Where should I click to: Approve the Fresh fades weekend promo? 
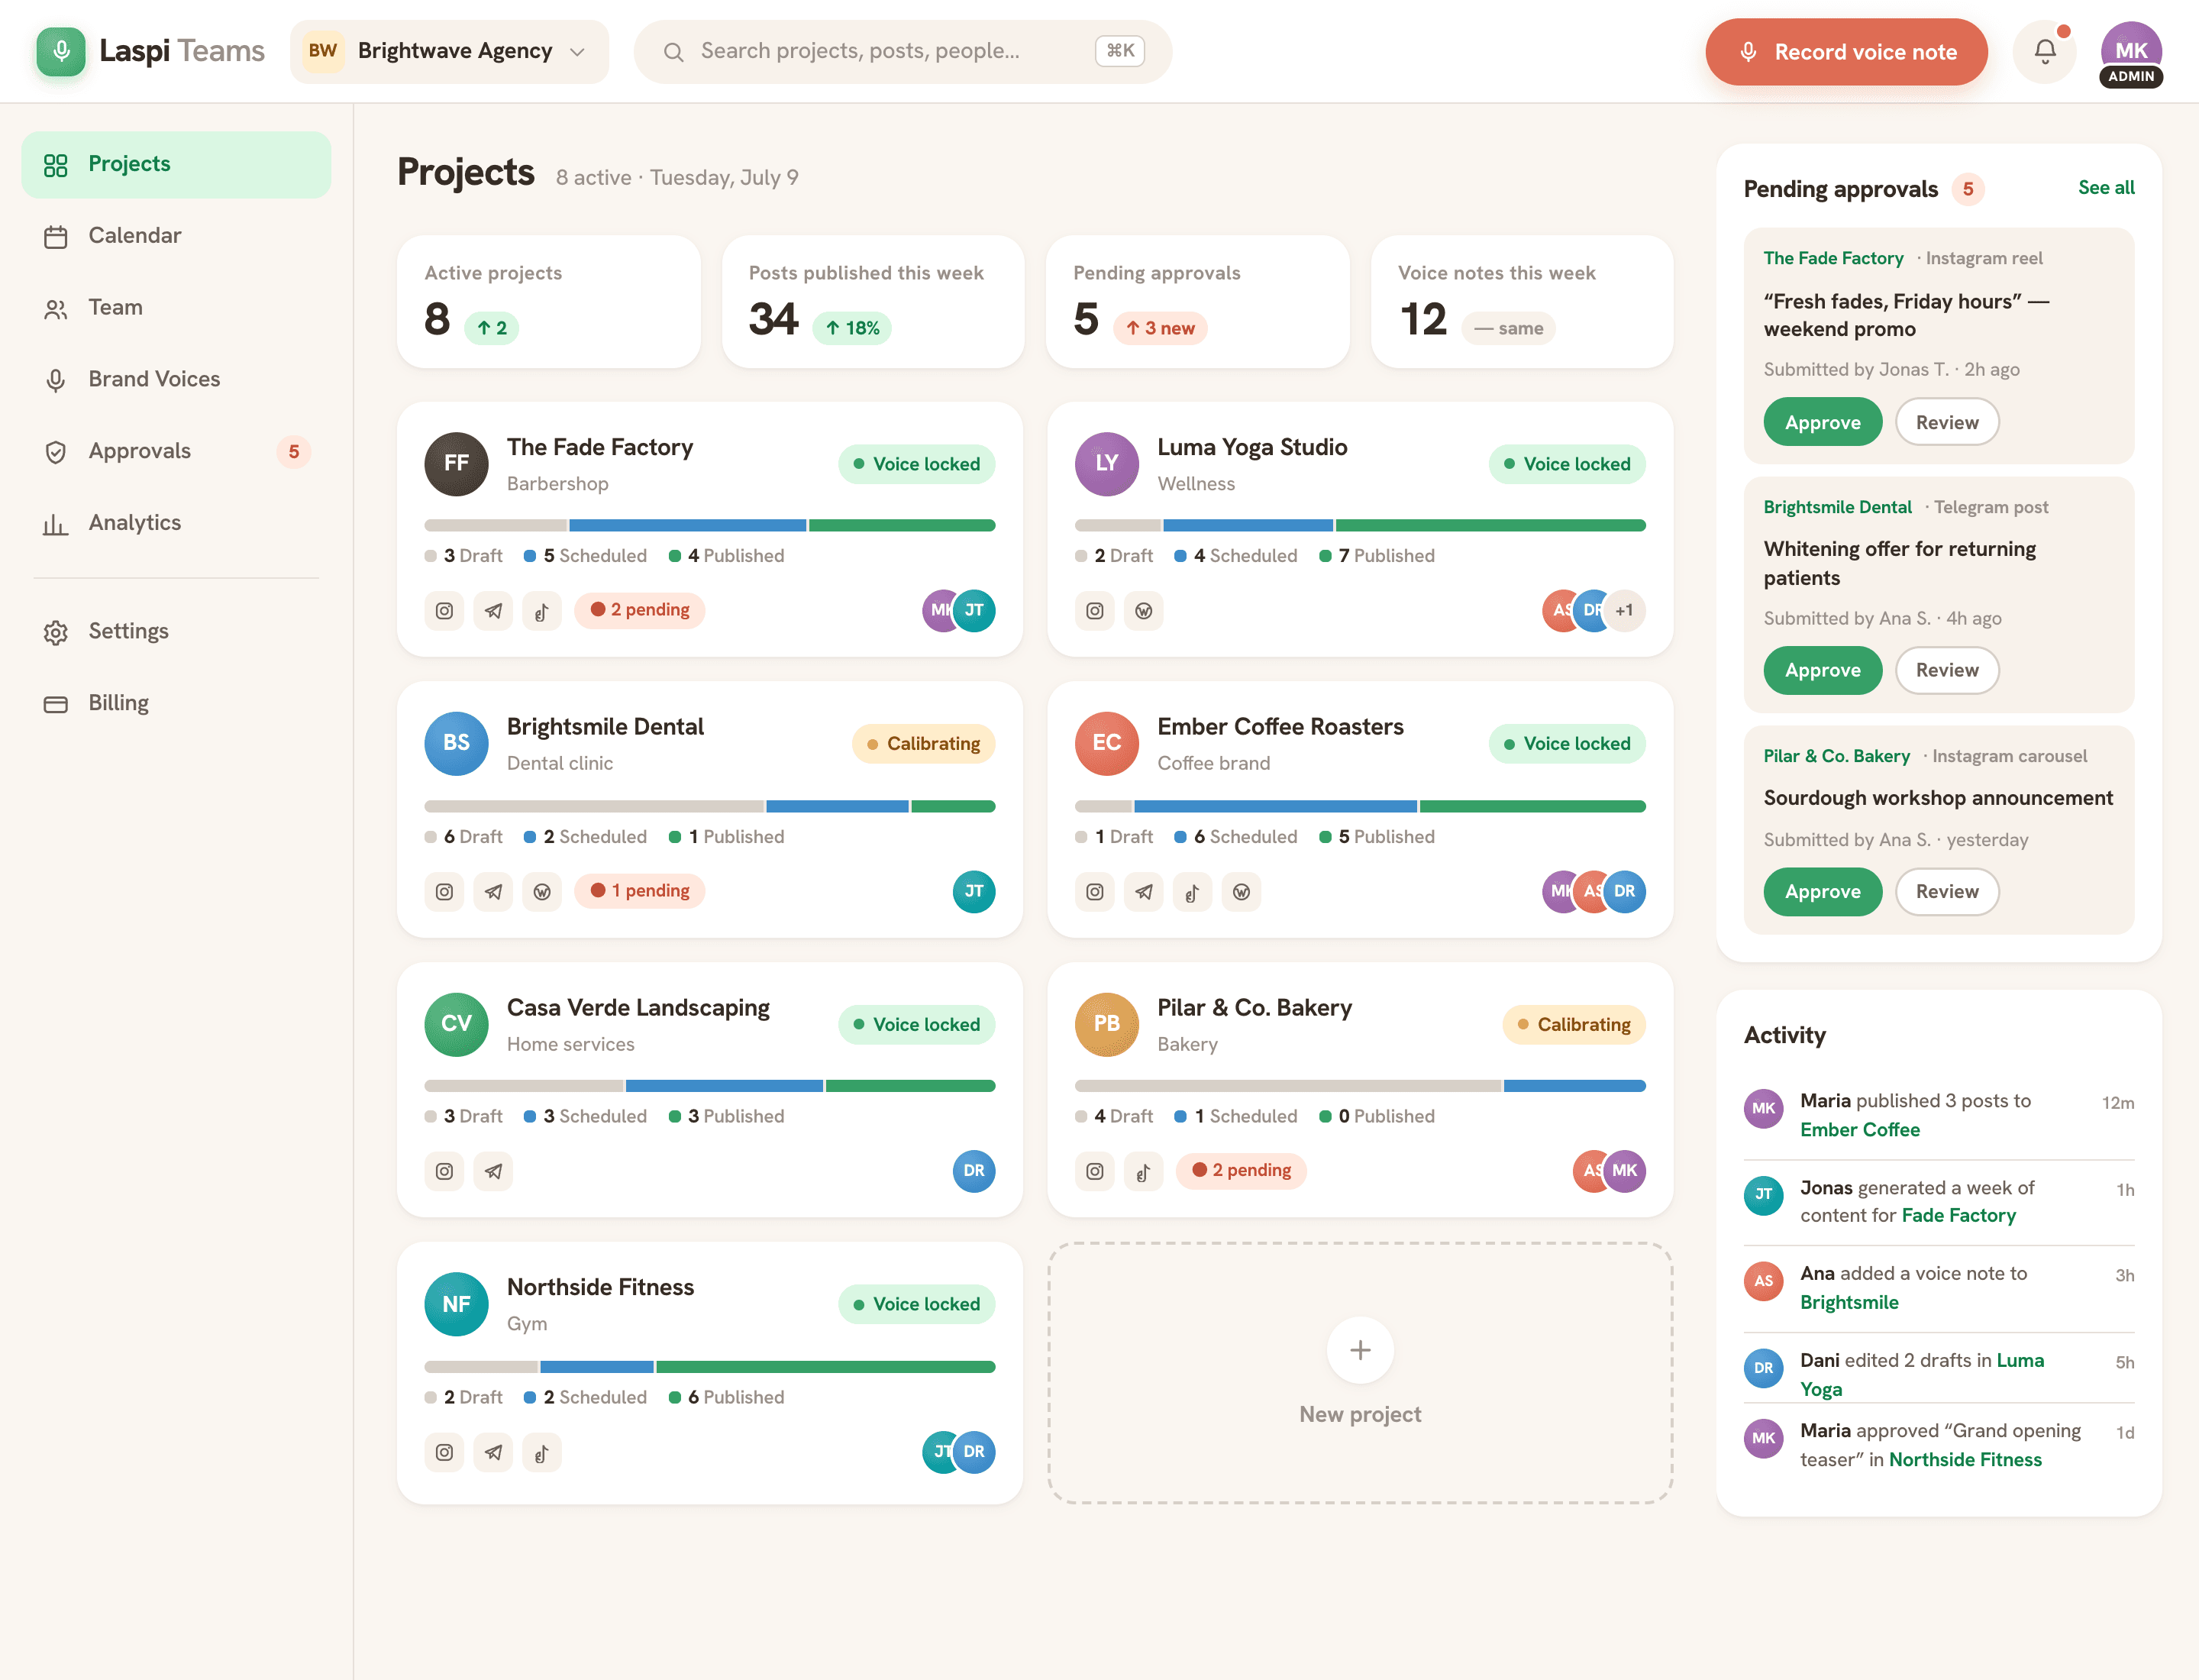coord(1822,422)
